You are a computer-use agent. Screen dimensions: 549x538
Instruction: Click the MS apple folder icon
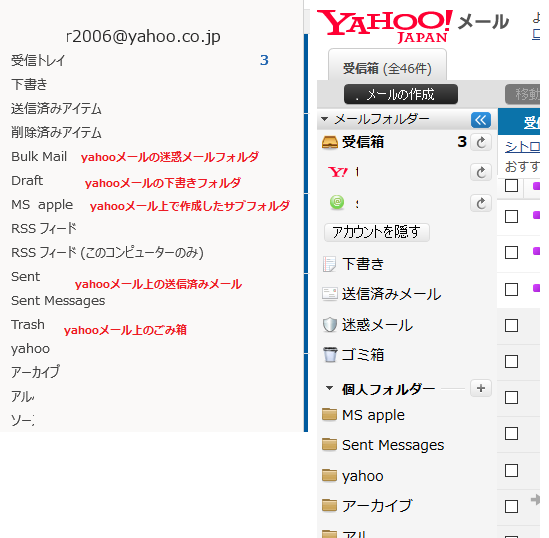[329, 414]
